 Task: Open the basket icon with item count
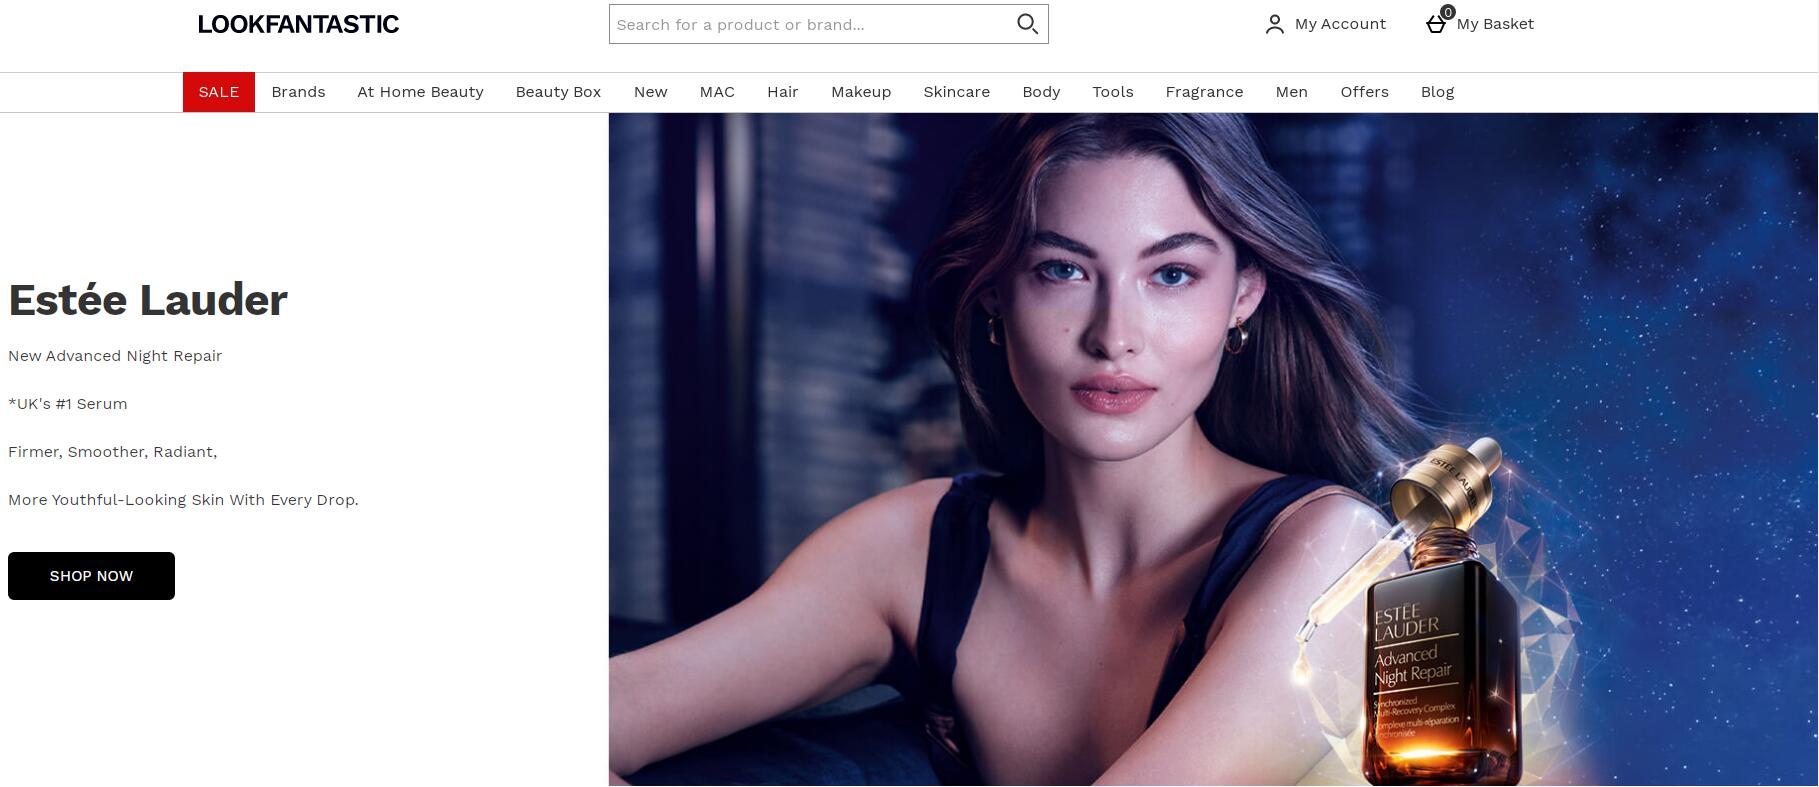(1437, 23)
